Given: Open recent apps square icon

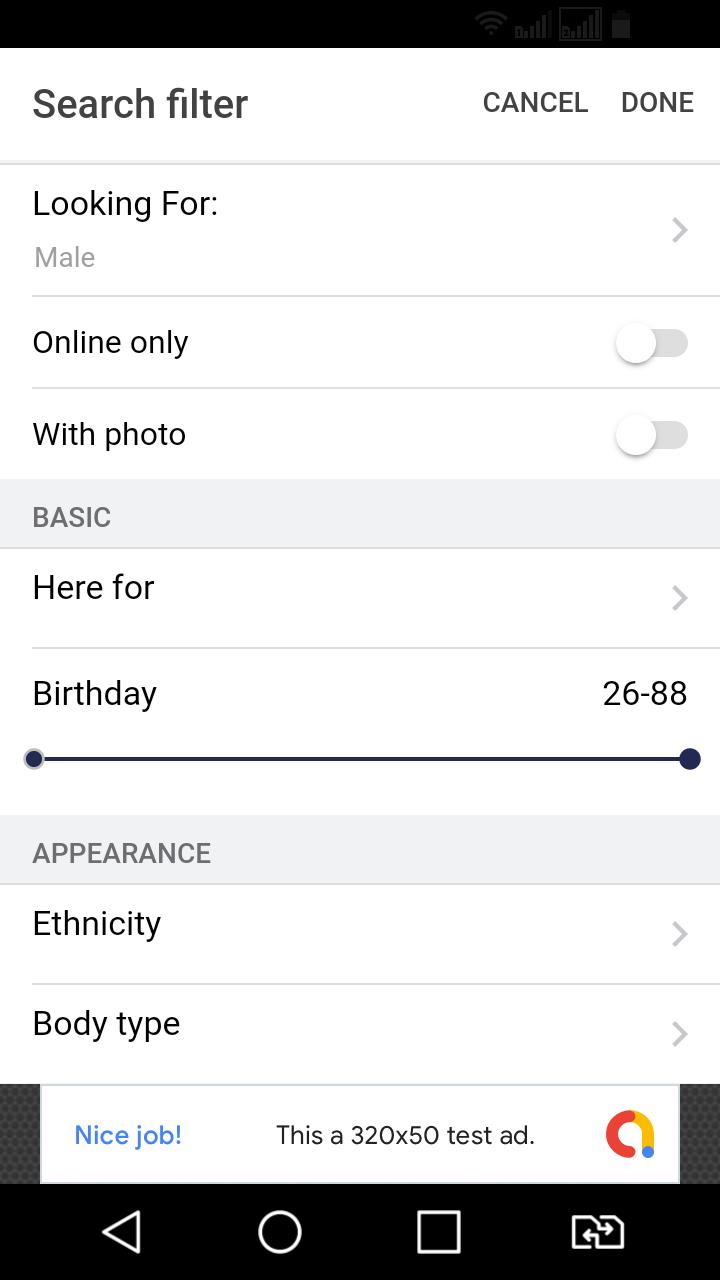Looking at the screenshot, I should coord(438,1232).
